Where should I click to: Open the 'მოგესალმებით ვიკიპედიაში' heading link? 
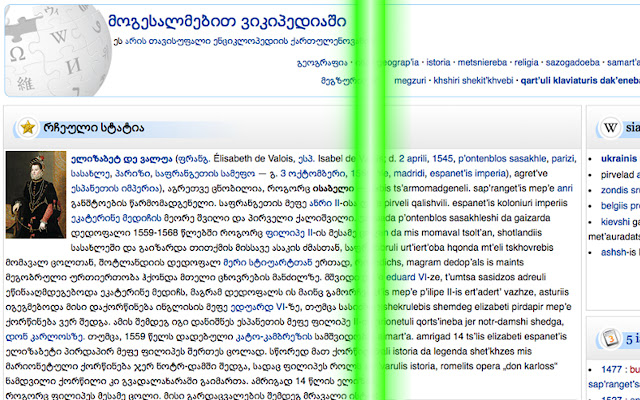click(227, 21)
